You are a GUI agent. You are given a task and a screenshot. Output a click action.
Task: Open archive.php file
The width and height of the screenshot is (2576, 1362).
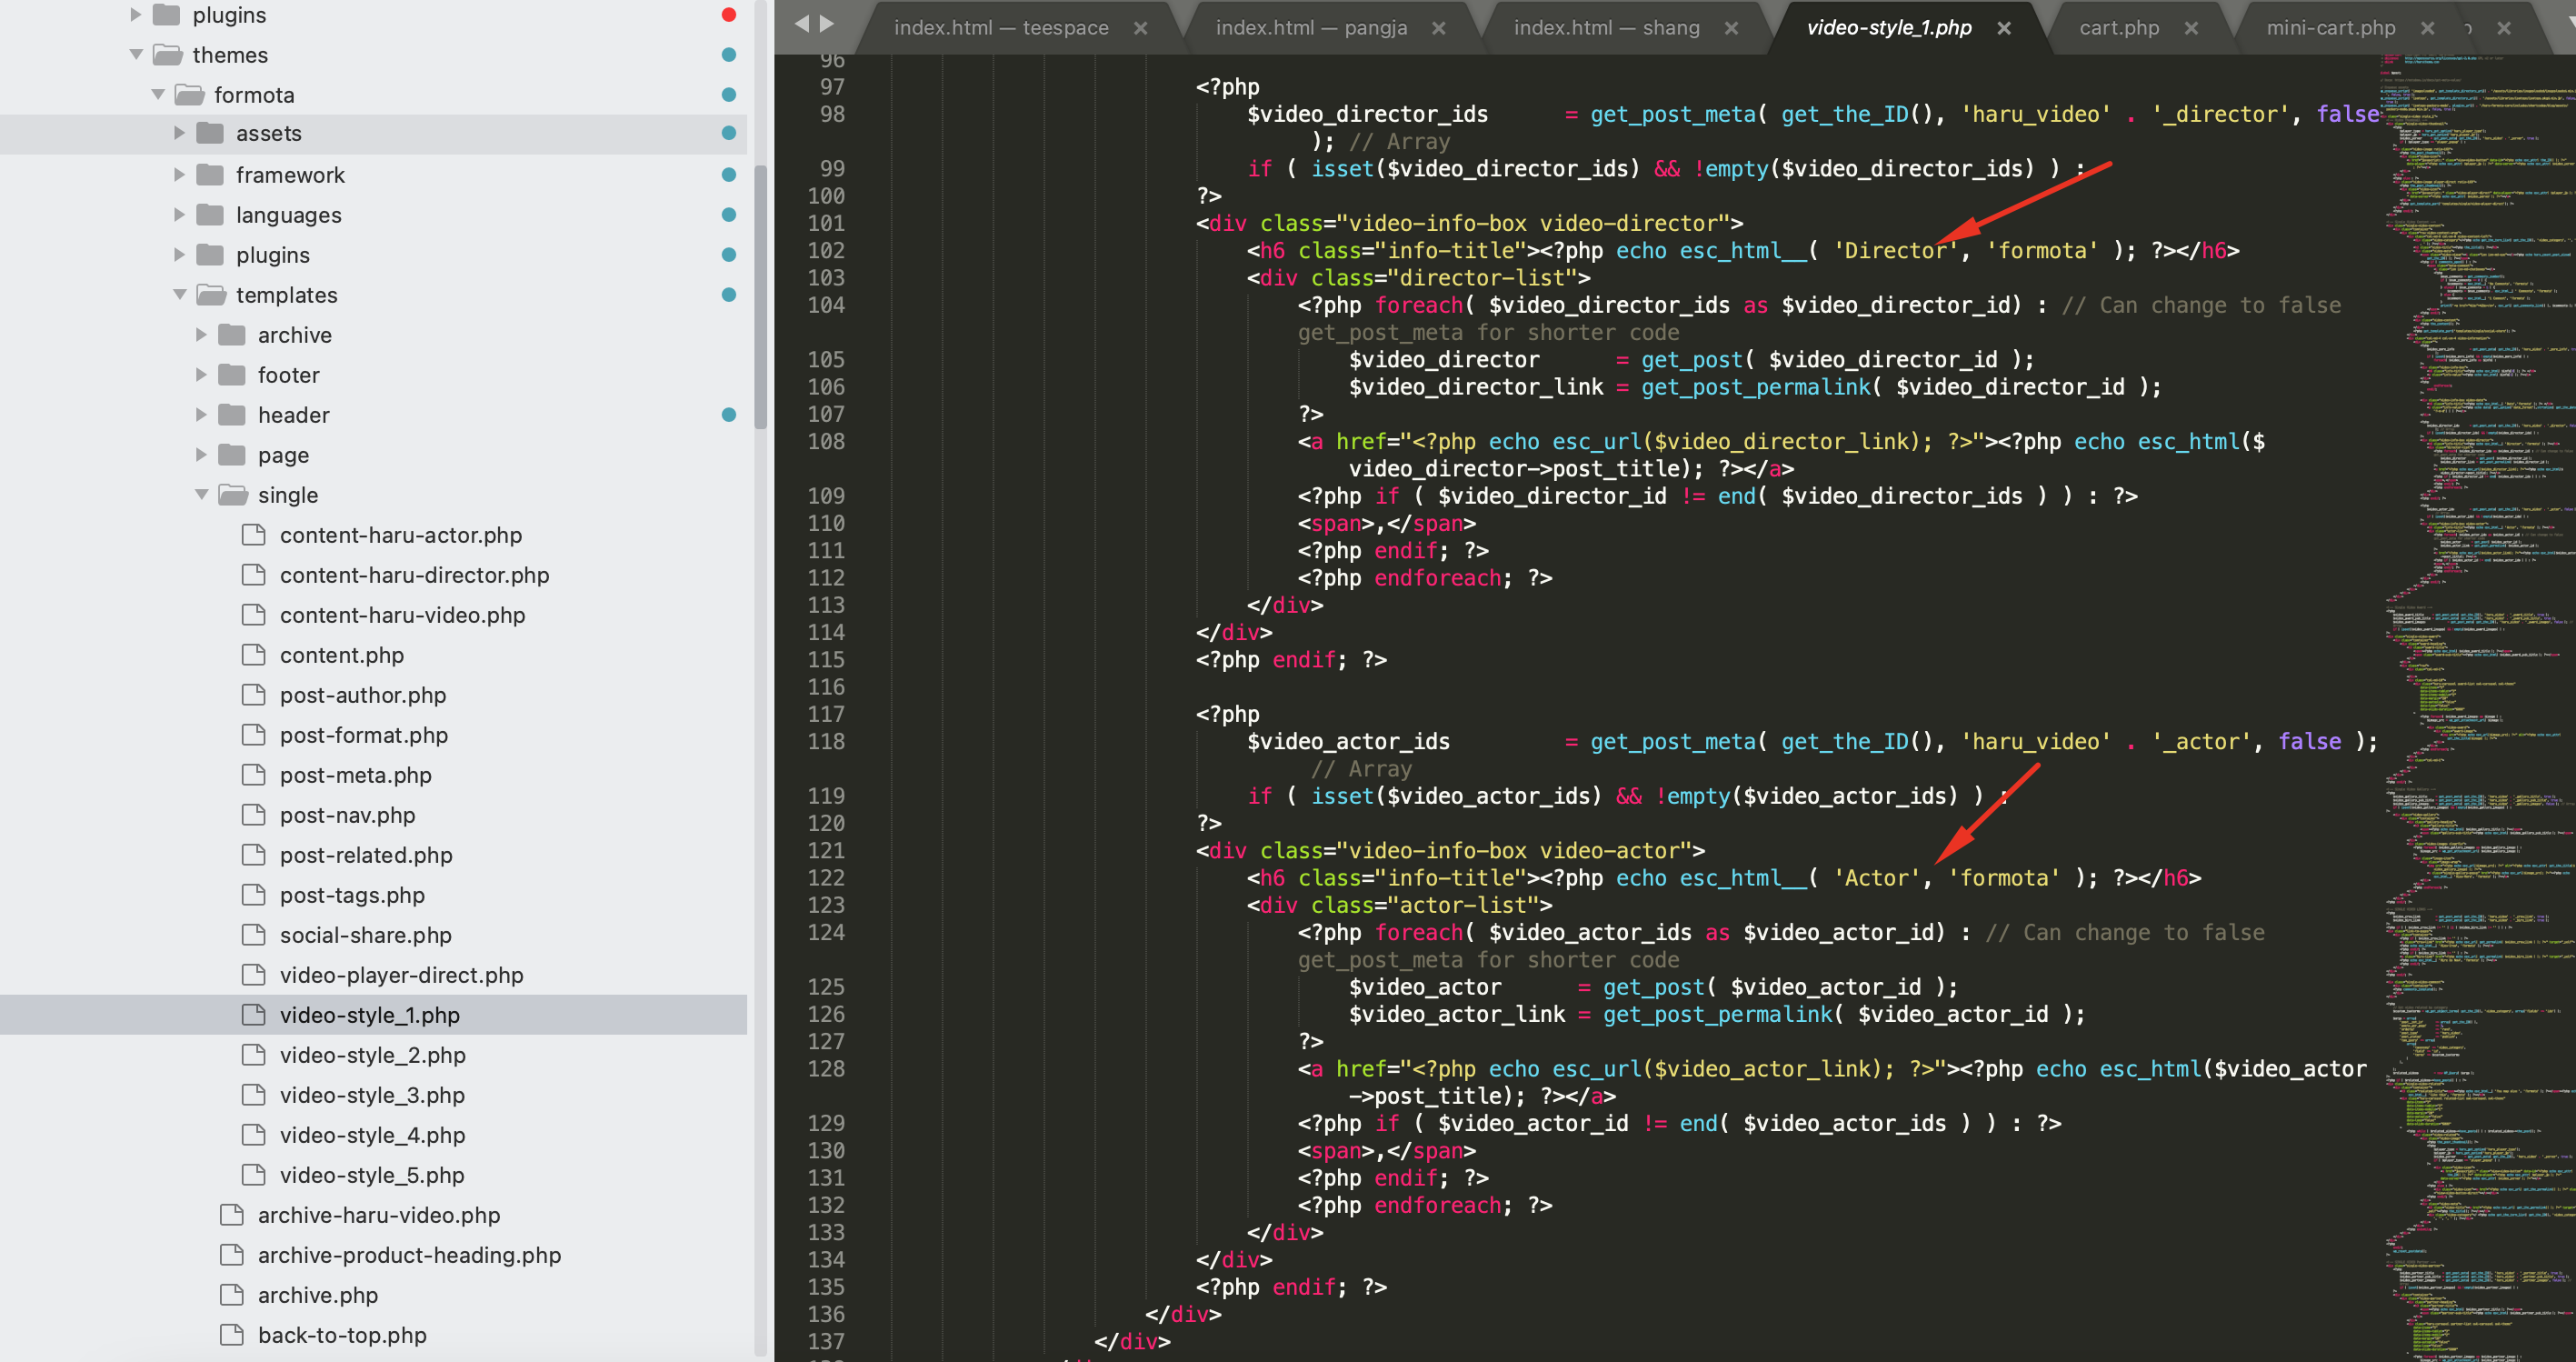(x=317, y=1295)
